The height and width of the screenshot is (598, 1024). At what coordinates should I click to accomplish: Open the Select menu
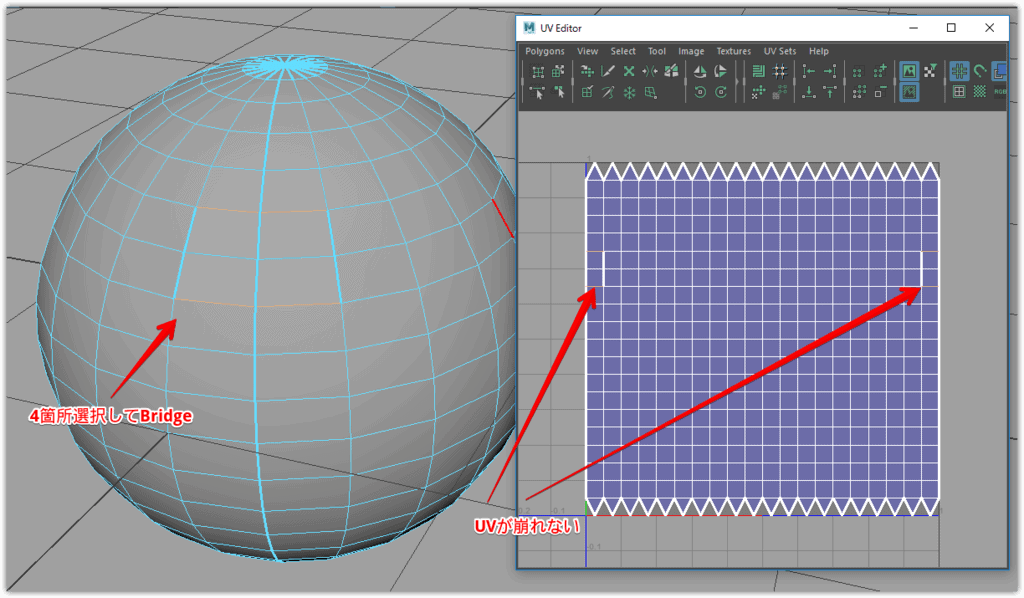pos(623,51)
